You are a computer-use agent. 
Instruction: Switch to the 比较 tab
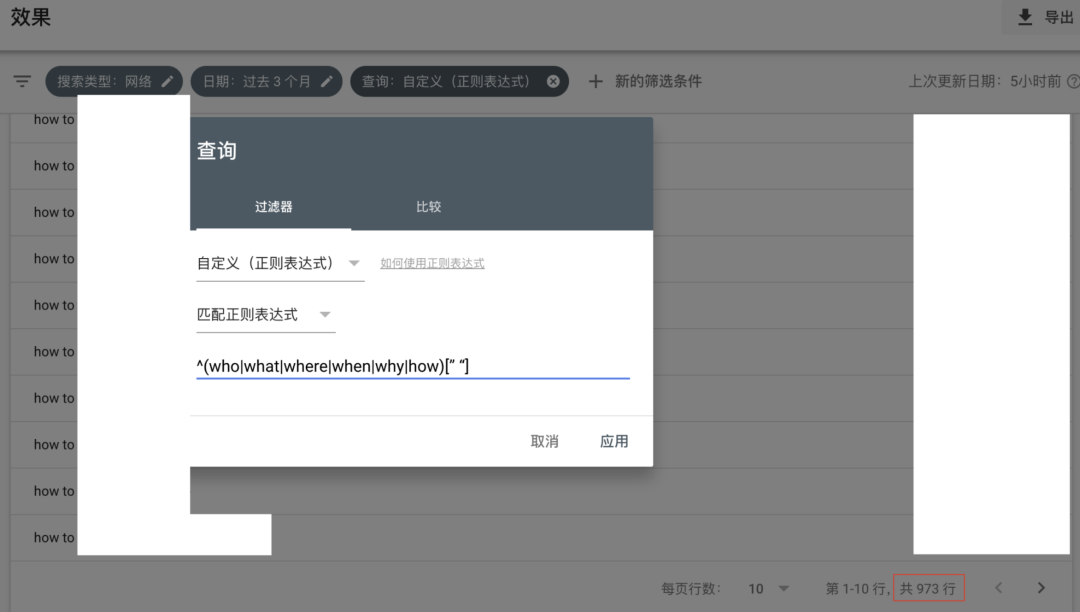428,207
